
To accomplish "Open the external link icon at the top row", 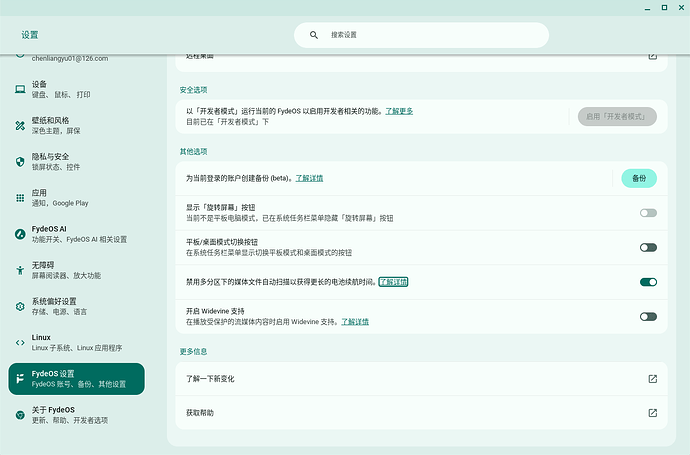I will [x=653, y=56].
